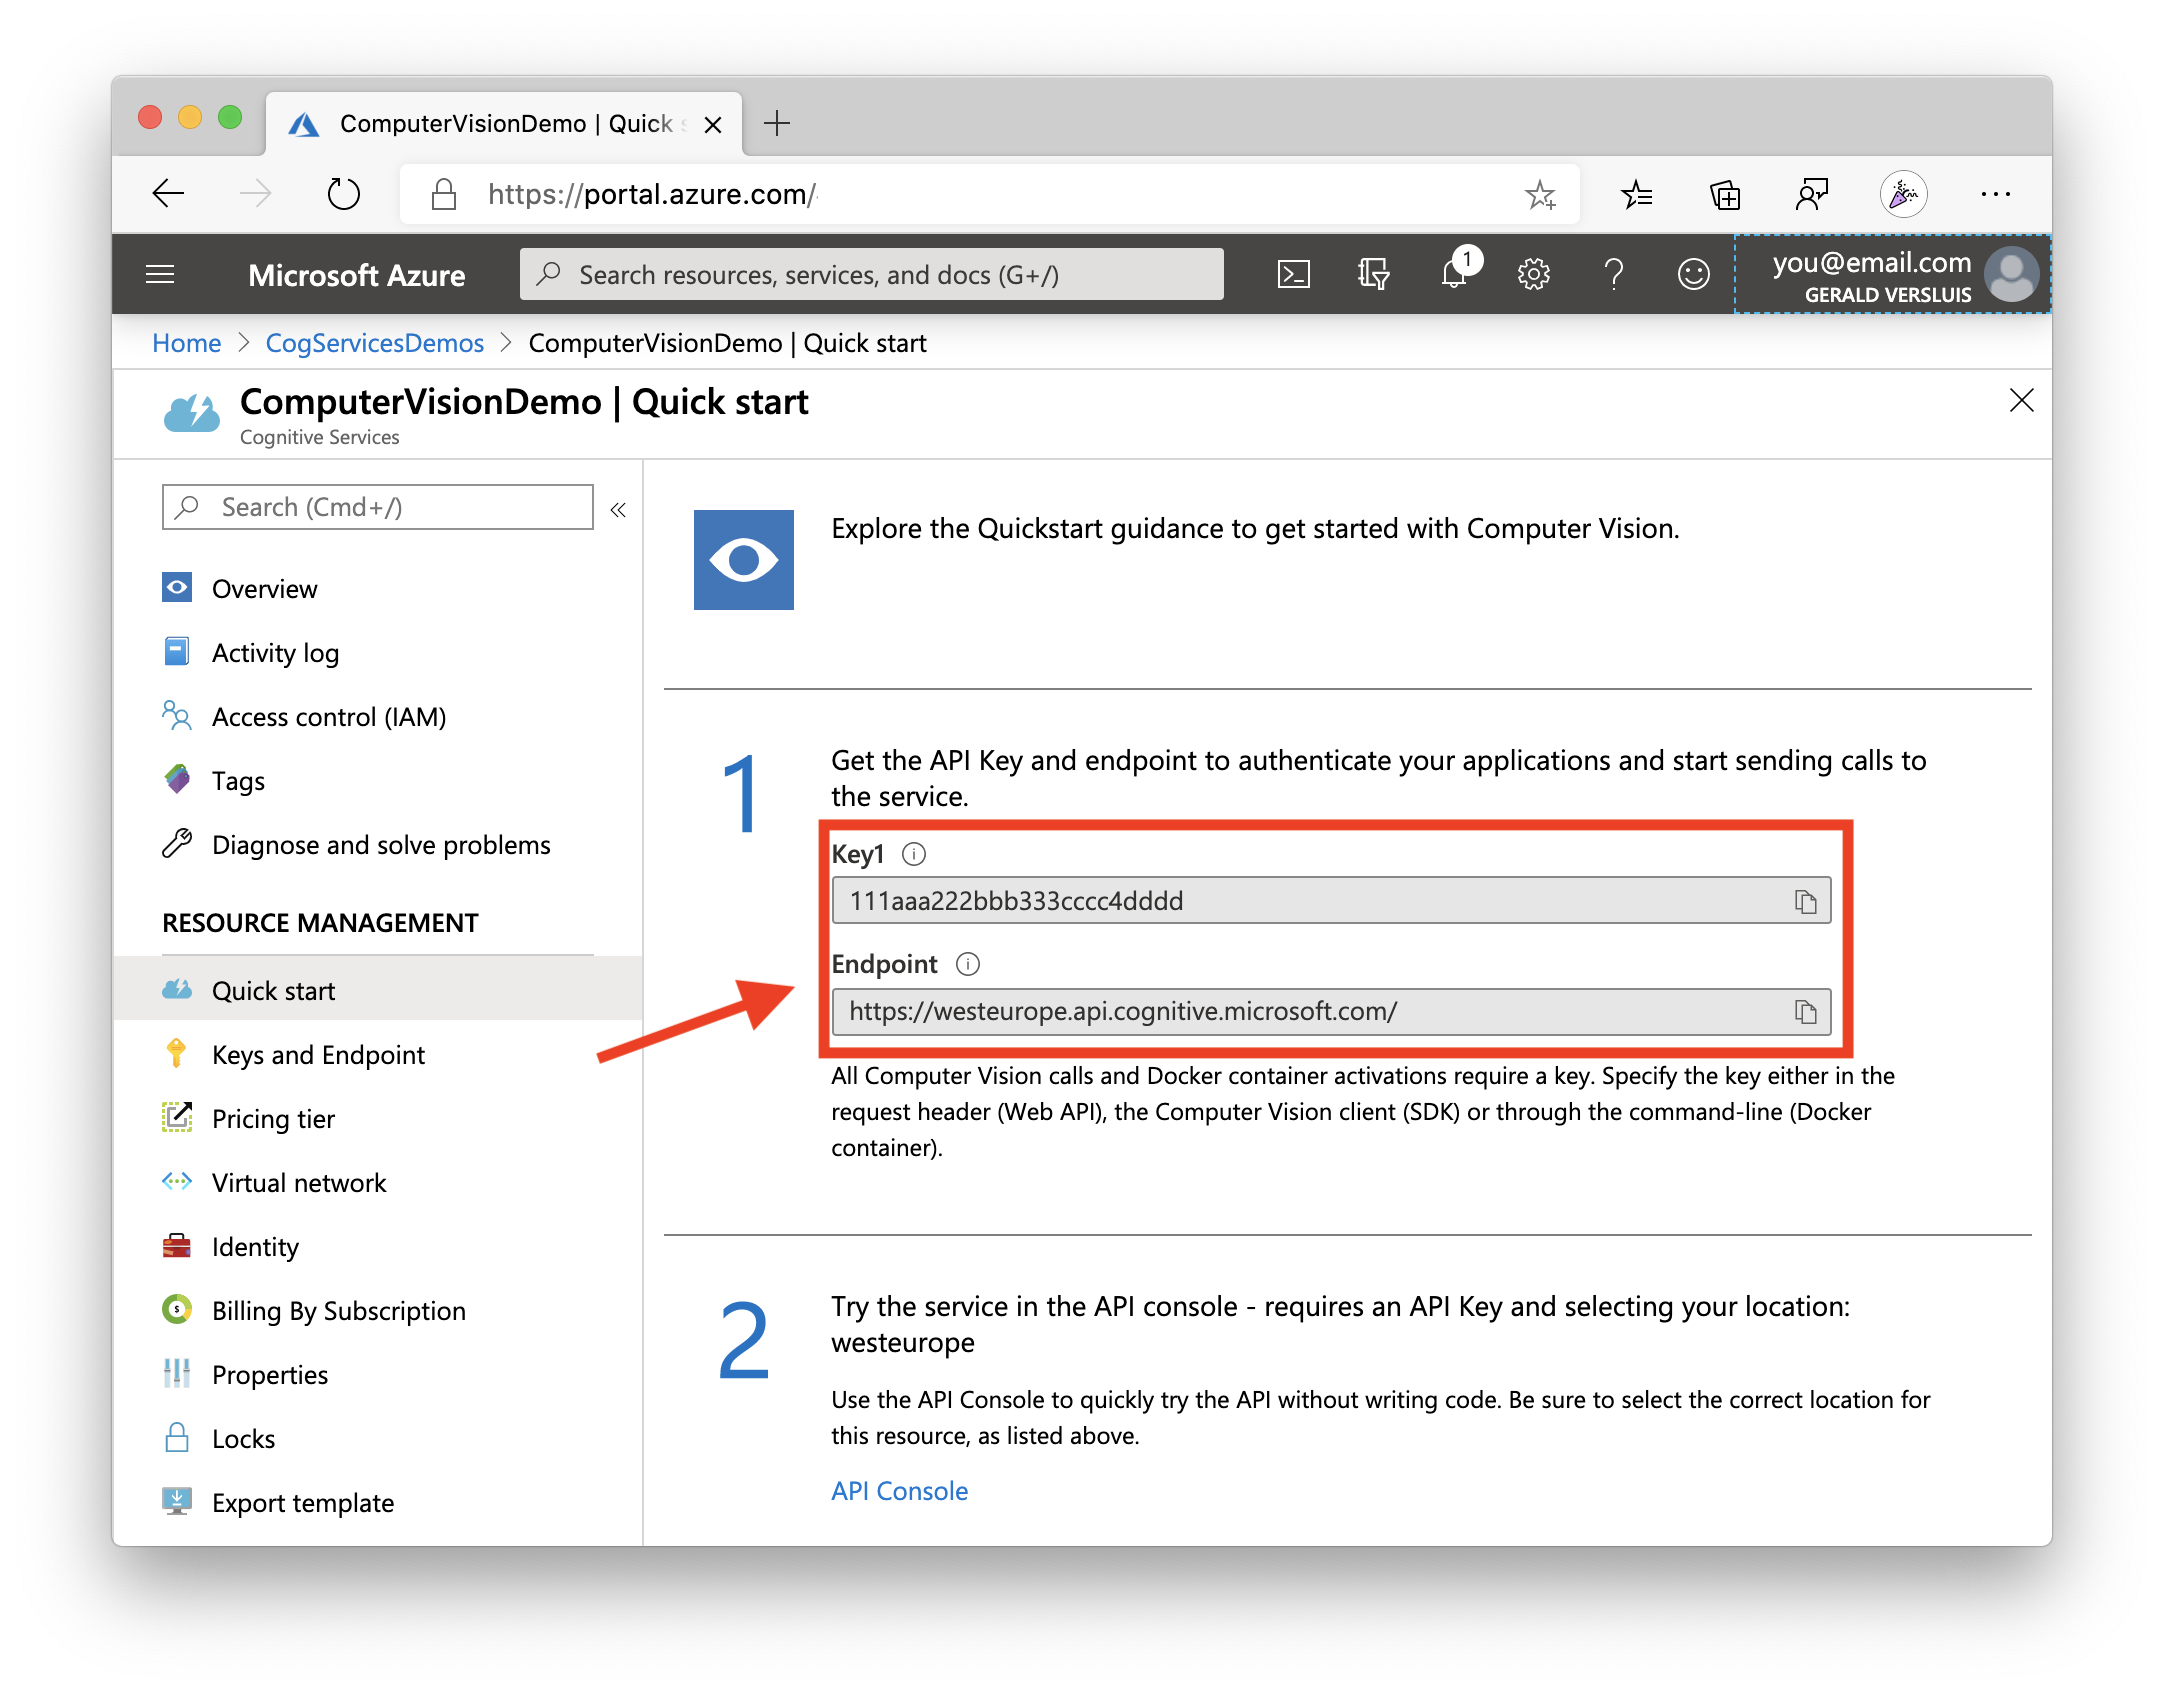Open a new browser tab
The height and width of the screenshot is (1694, 2164).
click(x=777, y=123)
